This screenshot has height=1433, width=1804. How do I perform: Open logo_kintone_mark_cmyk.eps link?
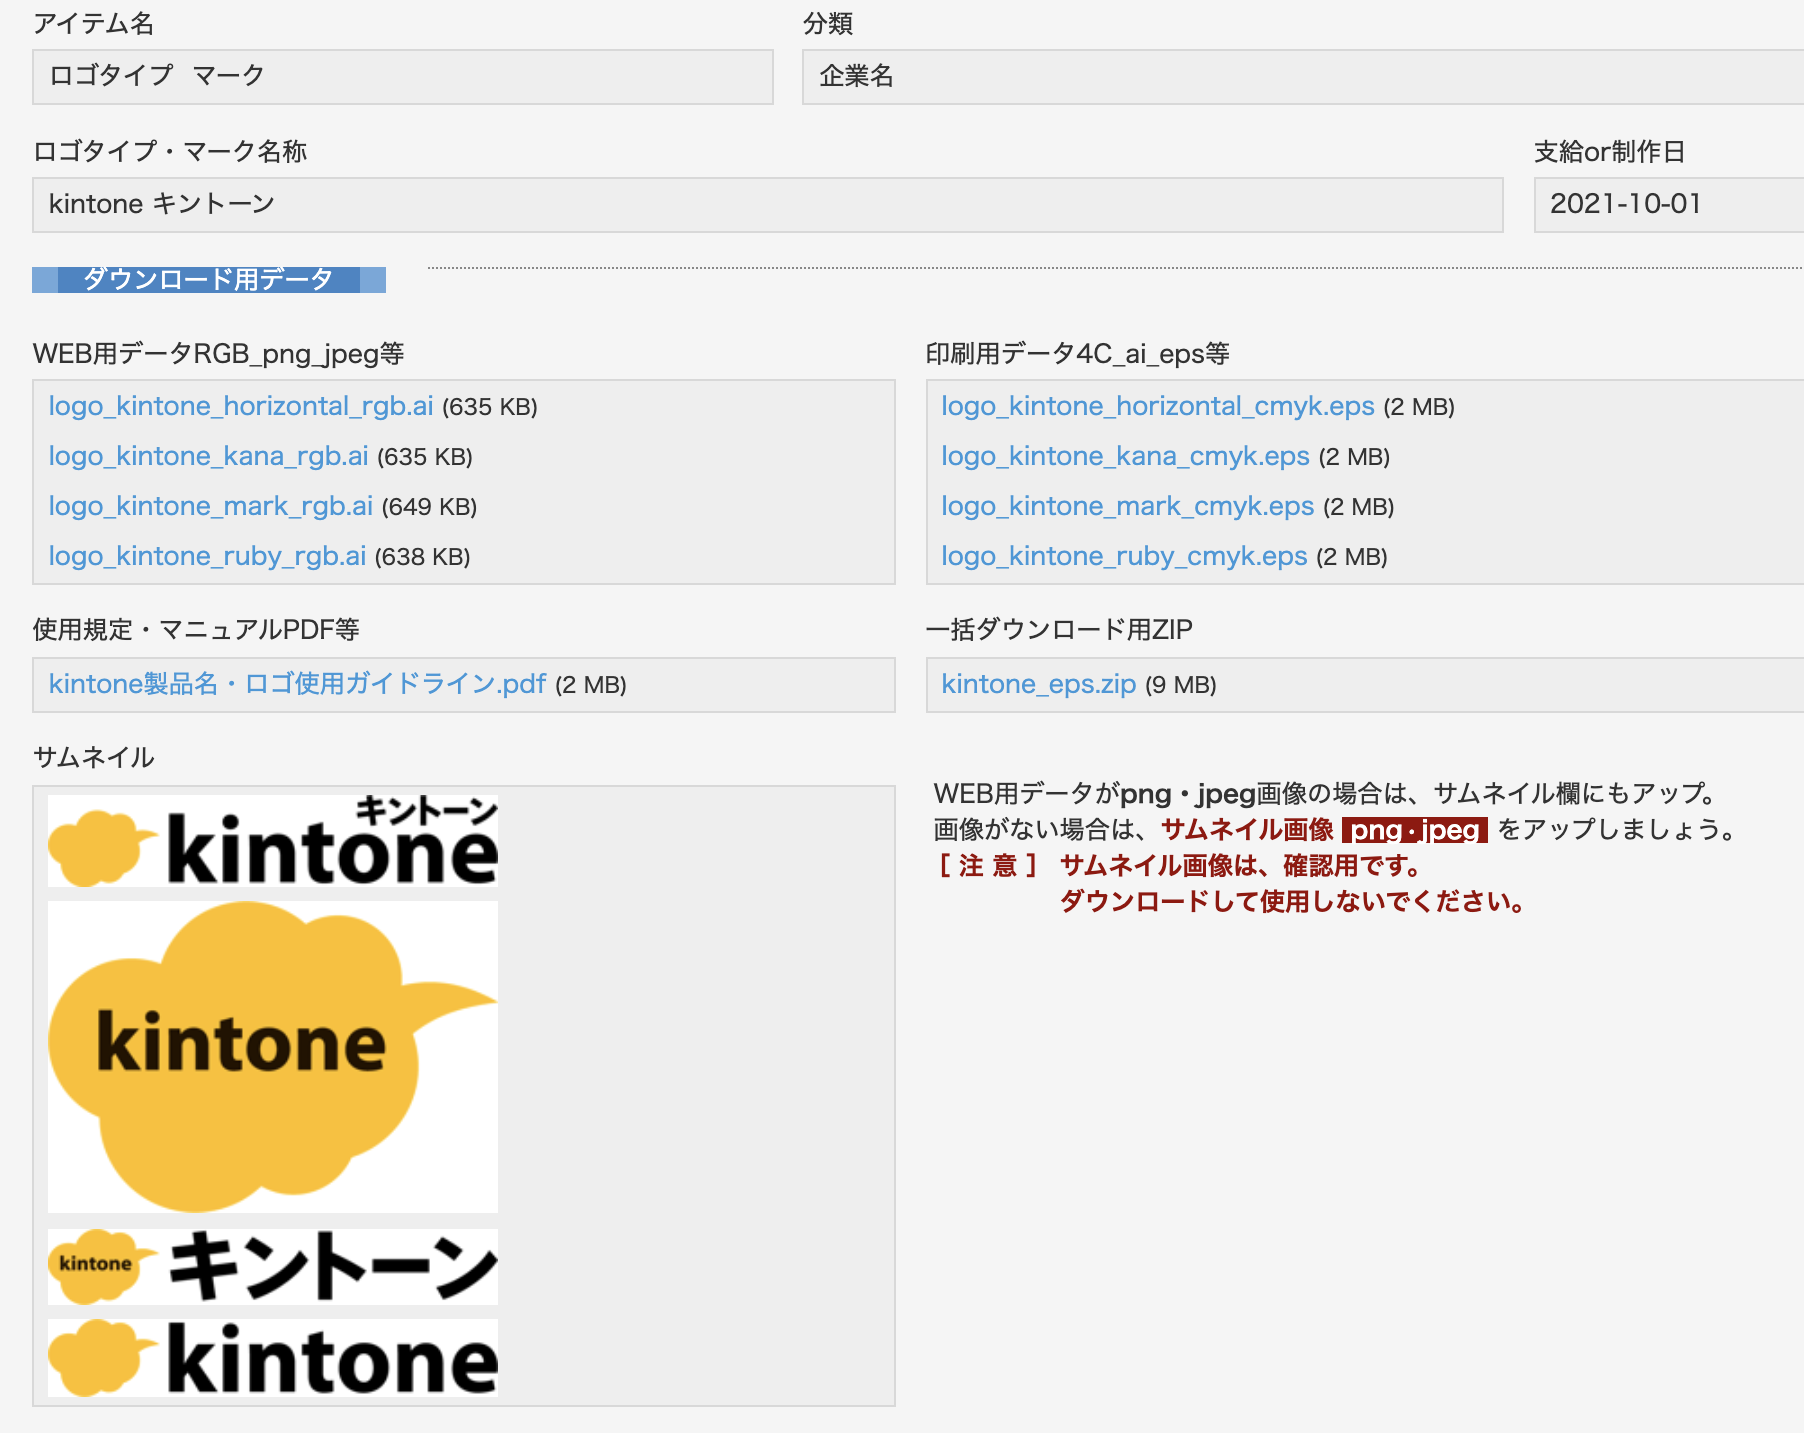(1128, 506)
